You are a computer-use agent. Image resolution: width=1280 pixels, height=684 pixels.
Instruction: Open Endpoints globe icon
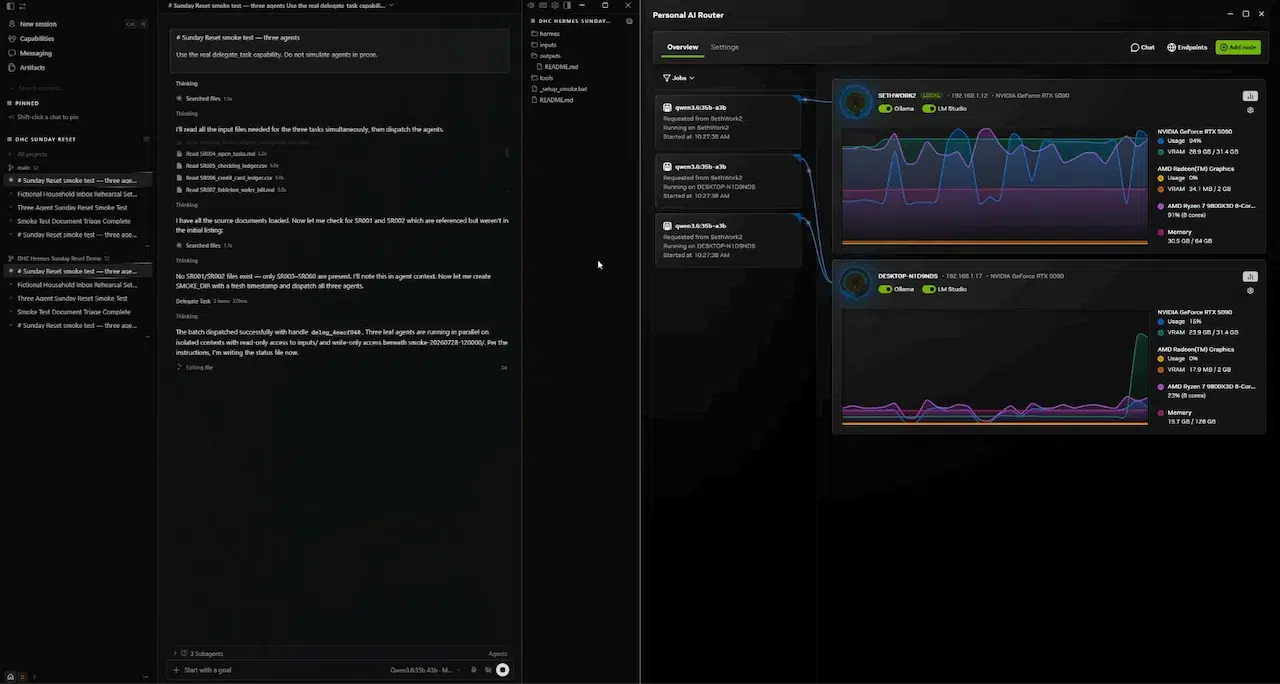click(1172, 47)
